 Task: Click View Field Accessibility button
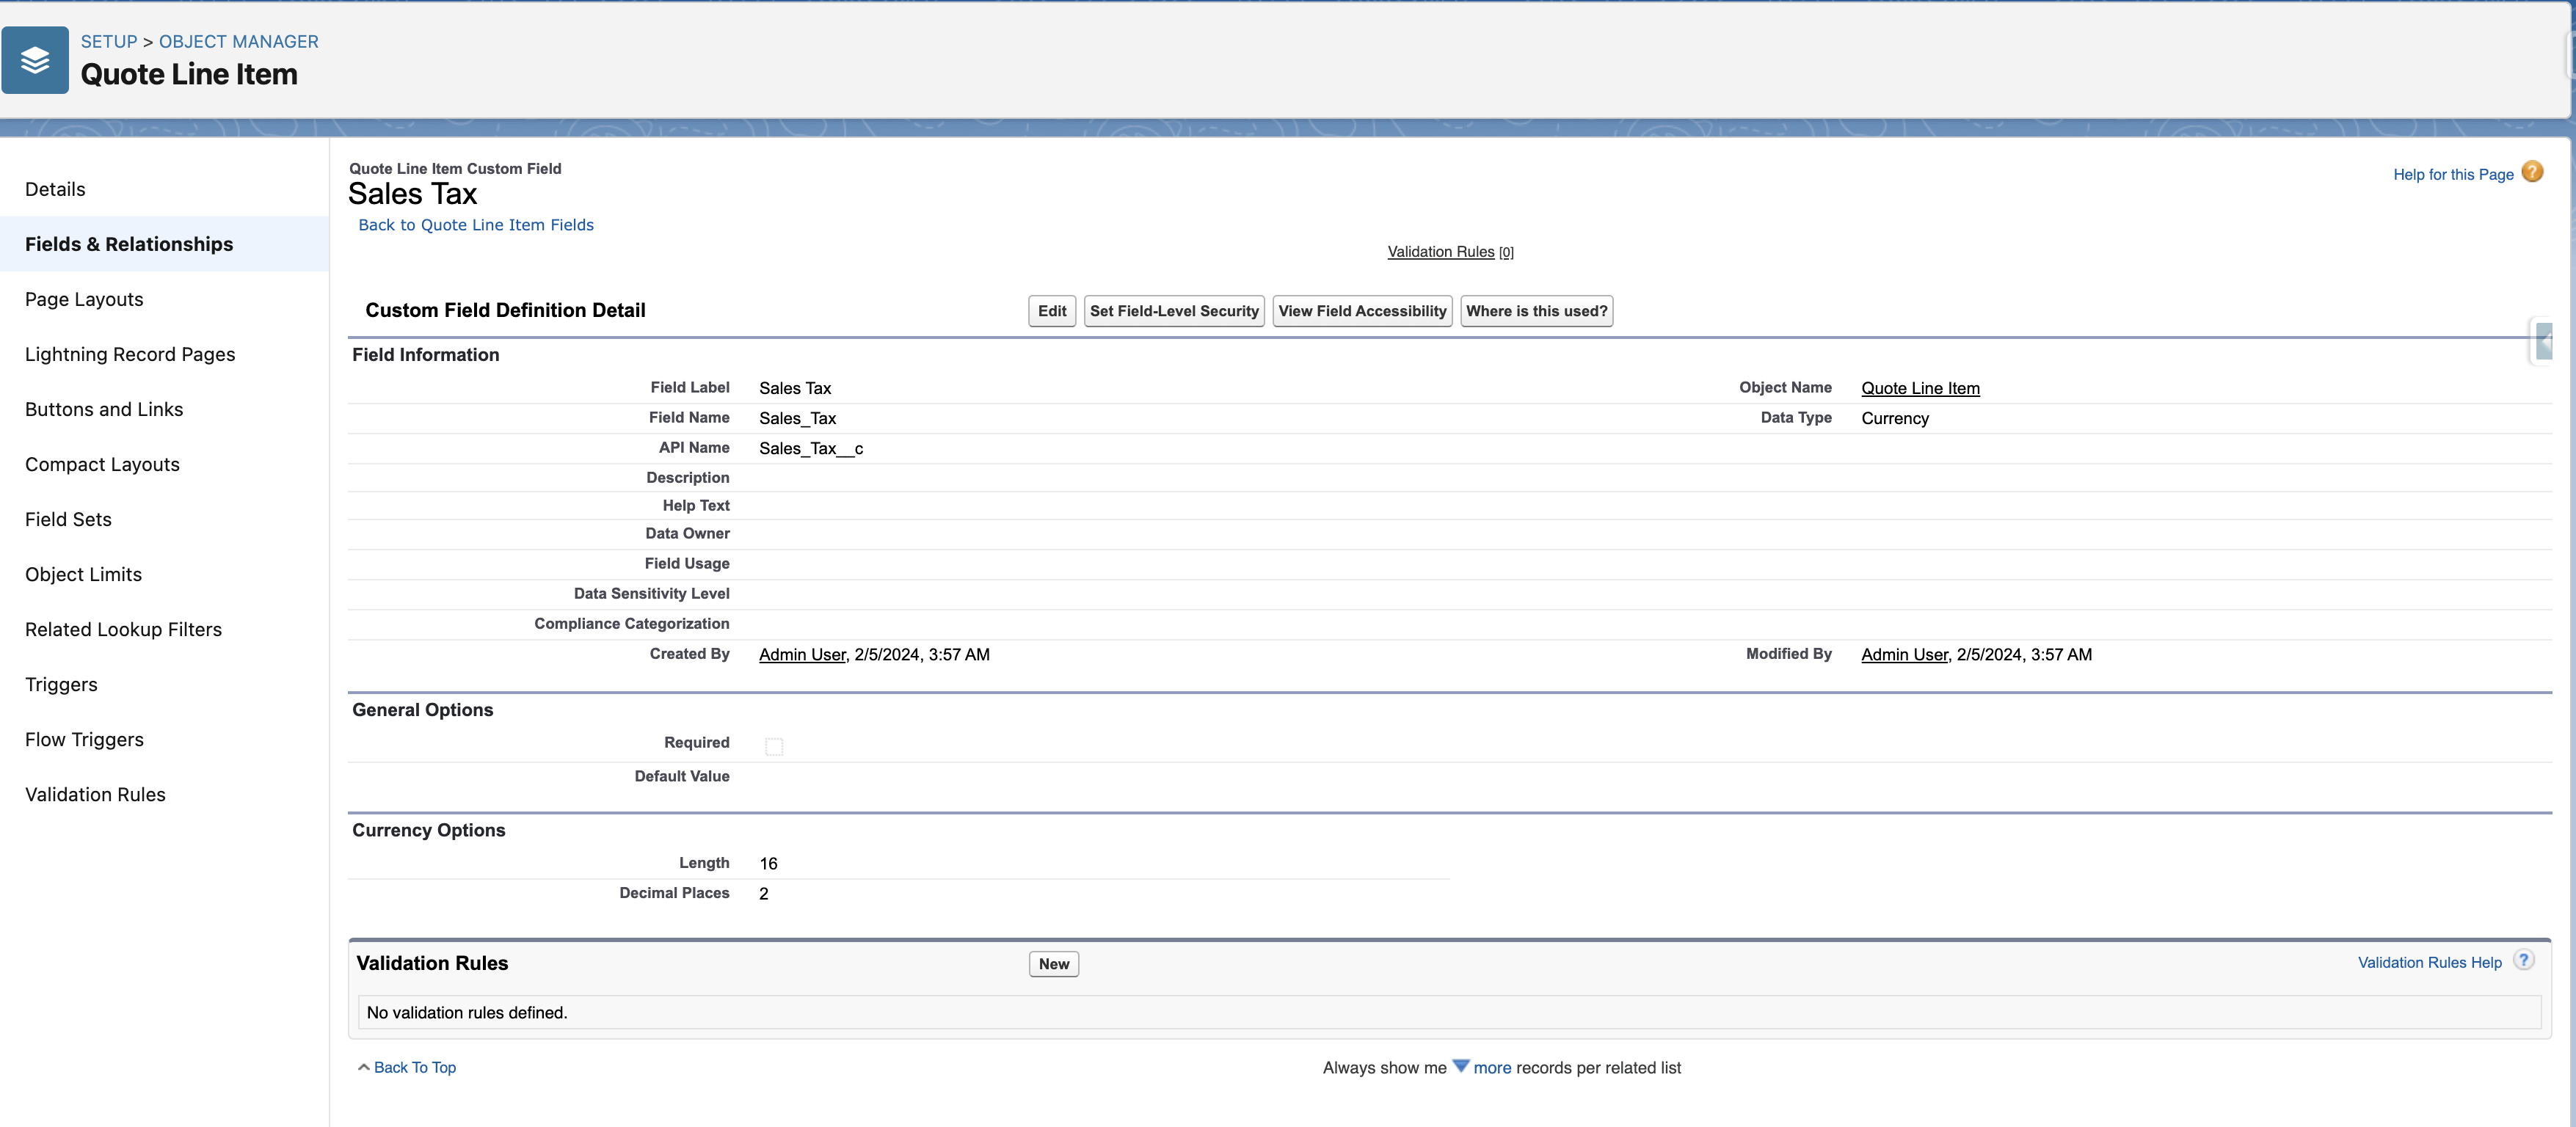[x=1362, y=311]
